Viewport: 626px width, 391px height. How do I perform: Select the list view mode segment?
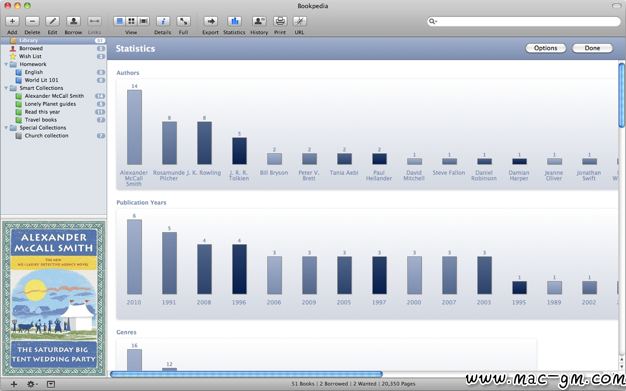coord(119,21)
